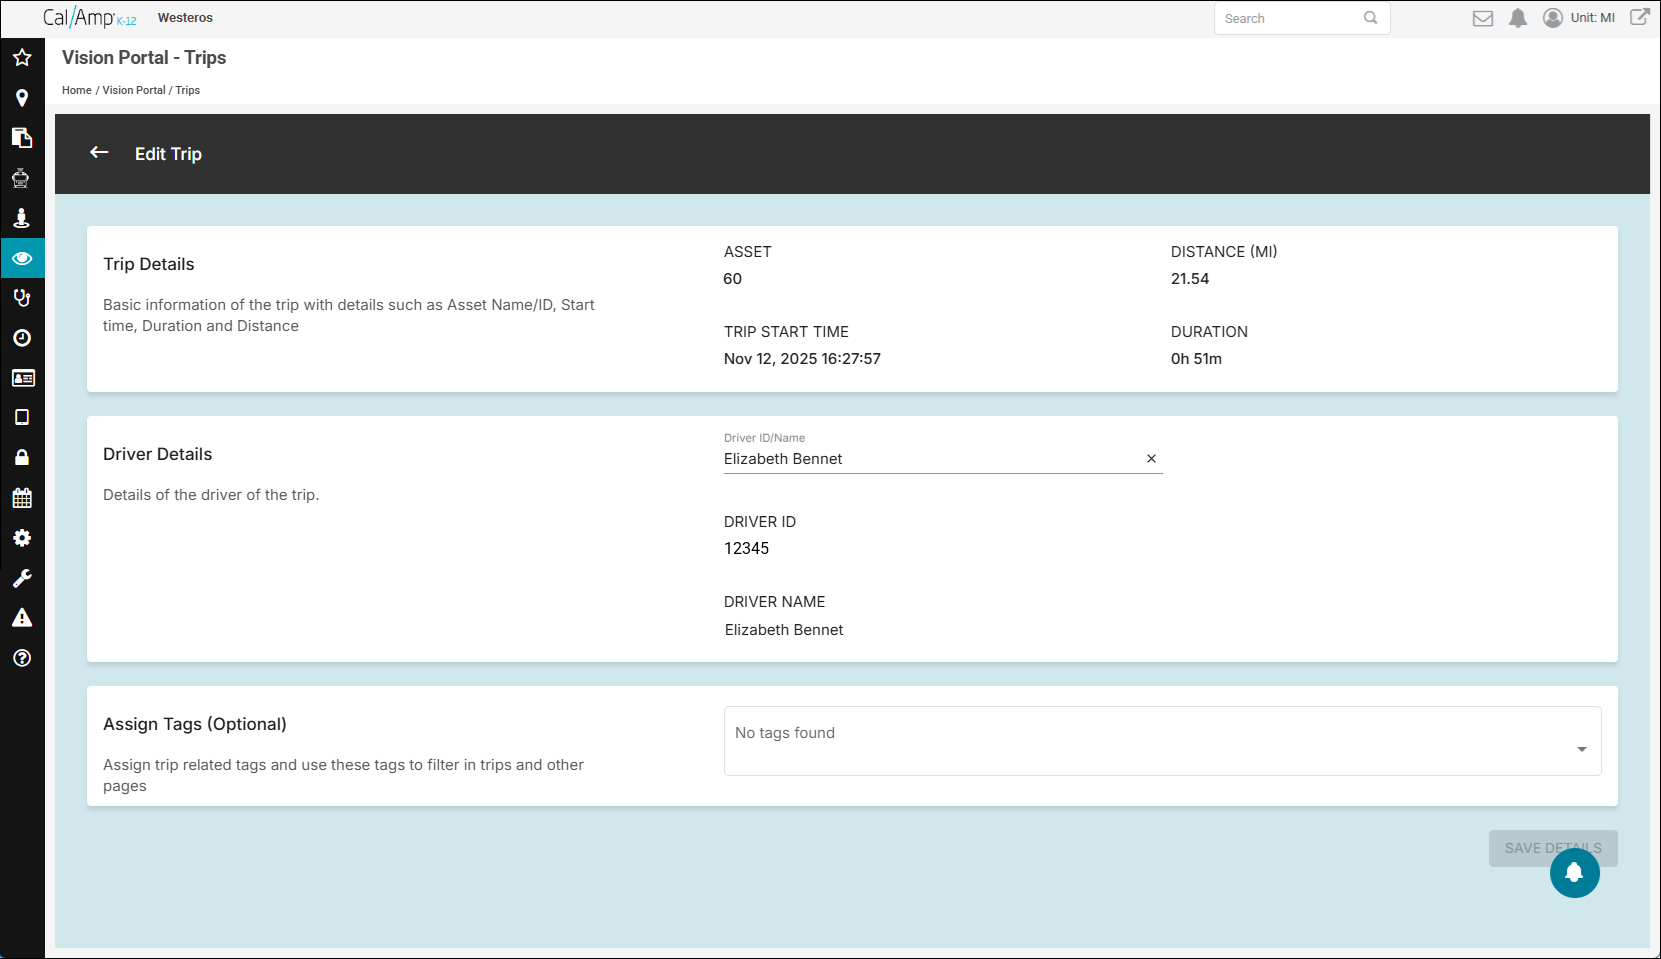This screenshot has width=1661, height=959.
Task: Open the gear settings sidebar icon
Action: pos(22,538)
